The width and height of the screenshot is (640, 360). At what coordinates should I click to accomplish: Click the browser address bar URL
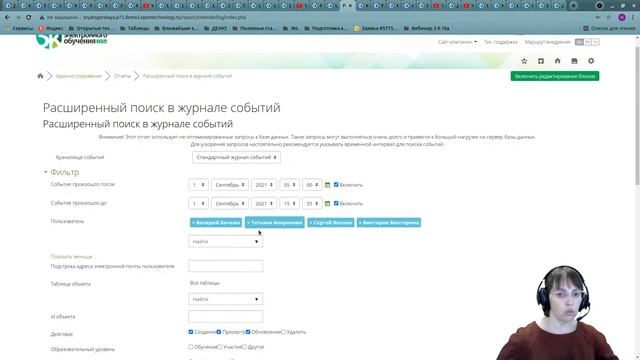pyautogui.click(x=164, y=18)
